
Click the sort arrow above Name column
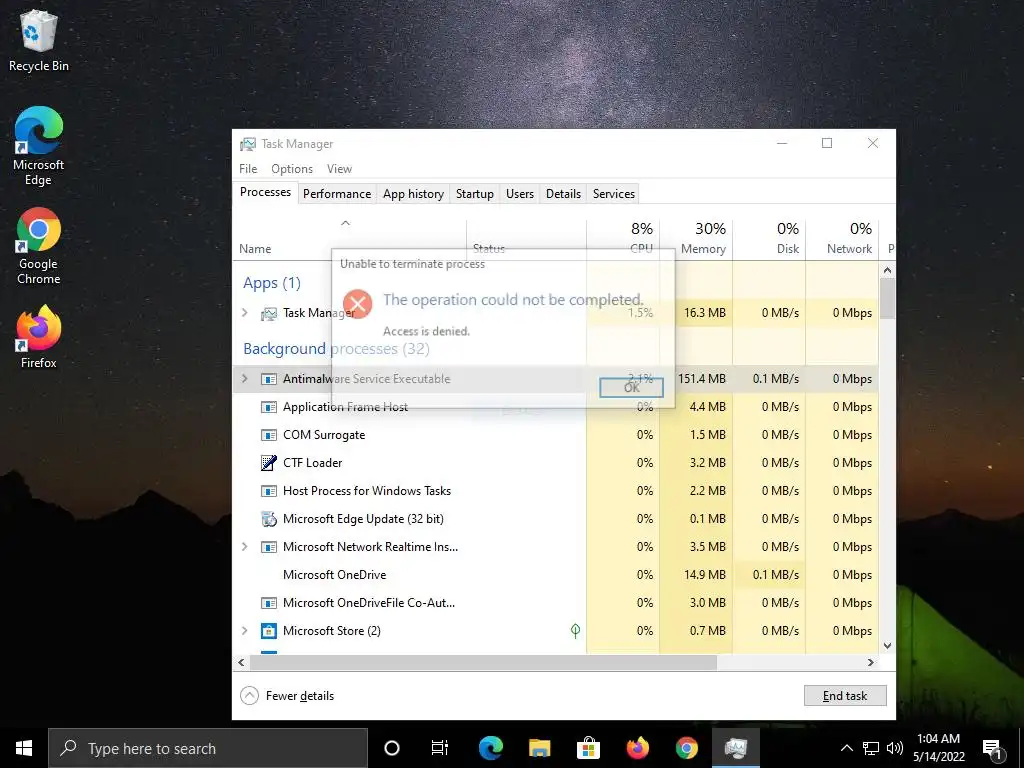pyautogui.click(x=345, y=223)
